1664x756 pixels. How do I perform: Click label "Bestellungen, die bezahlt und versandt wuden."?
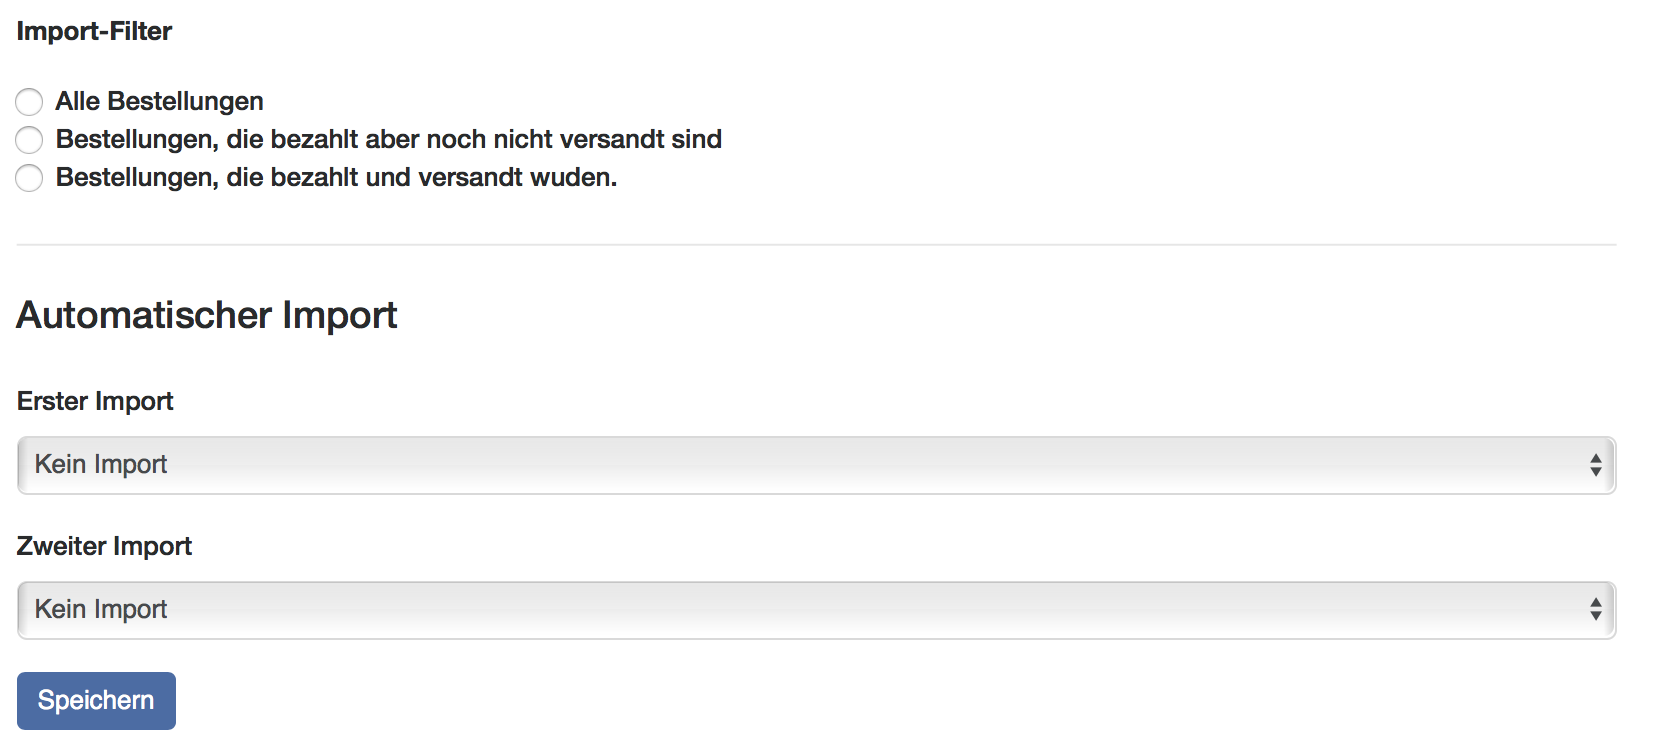coord(336,178)
